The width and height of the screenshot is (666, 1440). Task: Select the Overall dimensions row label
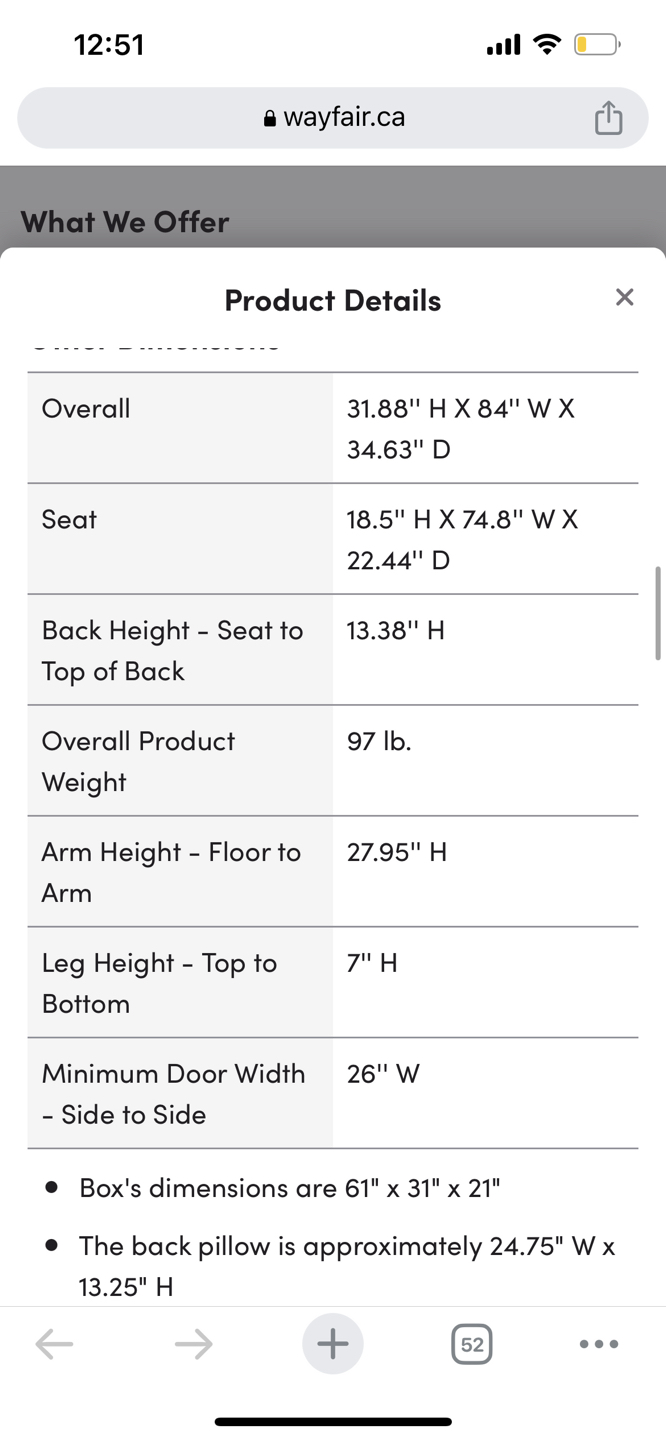point(86,408)
